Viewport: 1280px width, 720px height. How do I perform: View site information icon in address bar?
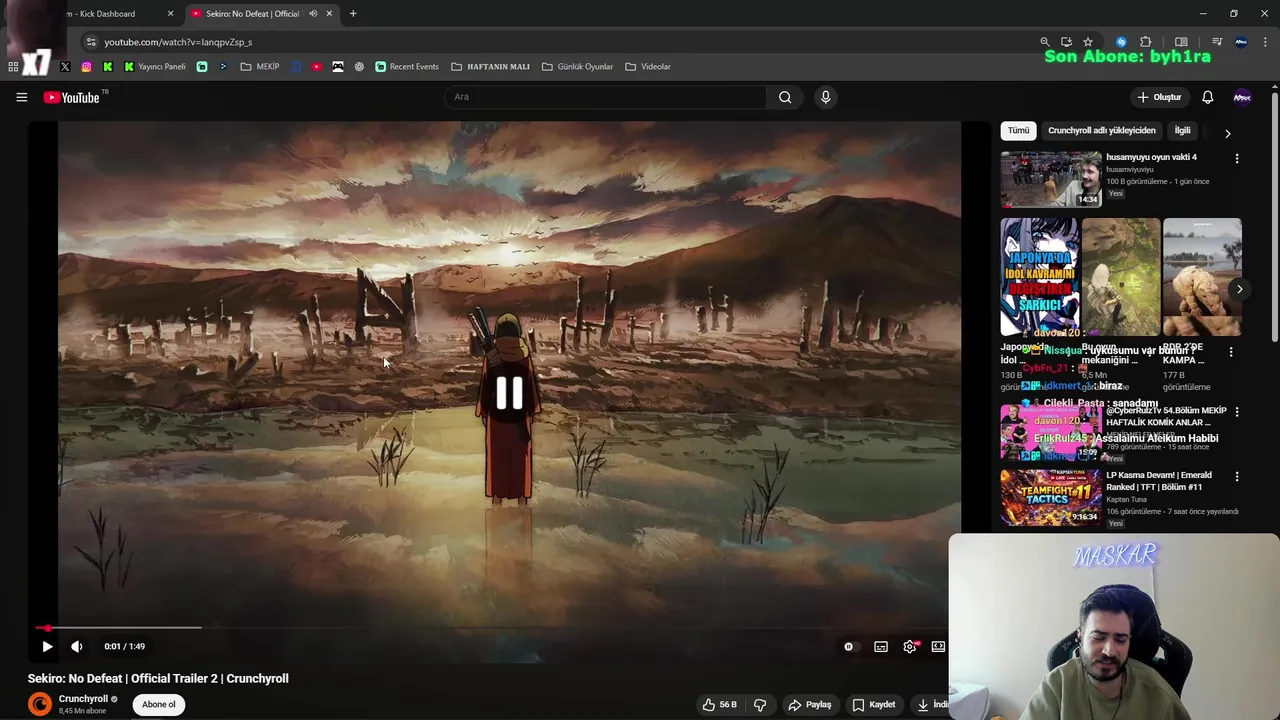pos(91,42)
